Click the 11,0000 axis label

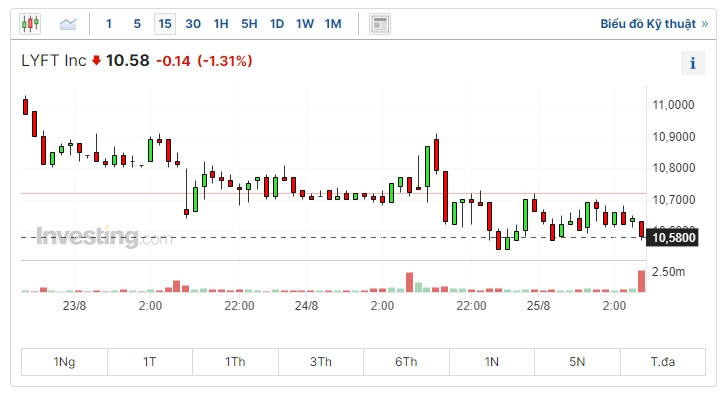tap(673, 105)
